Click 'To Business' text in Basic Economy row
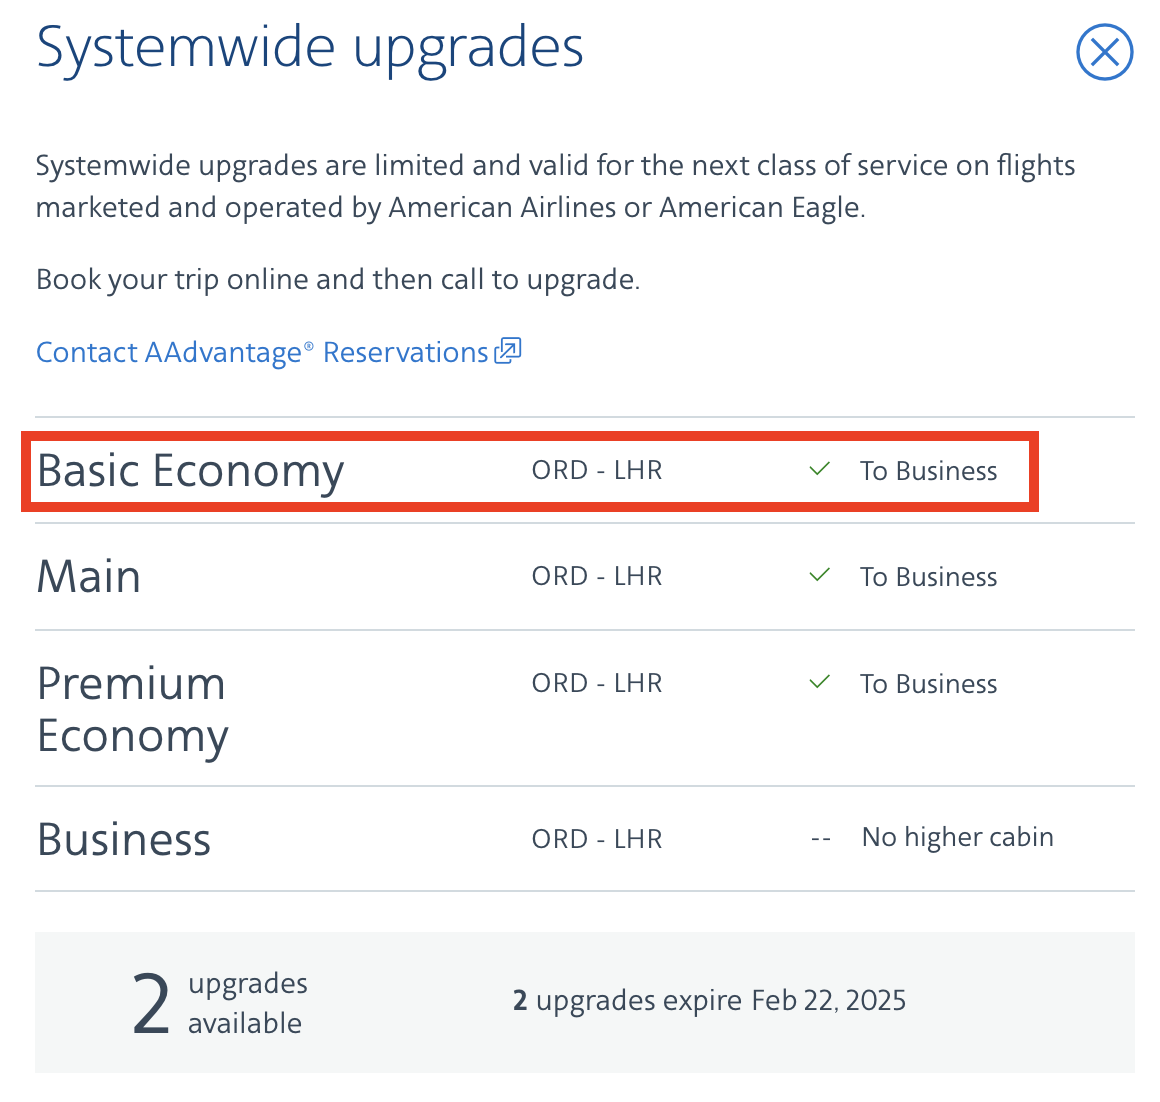 click(928, 471)
